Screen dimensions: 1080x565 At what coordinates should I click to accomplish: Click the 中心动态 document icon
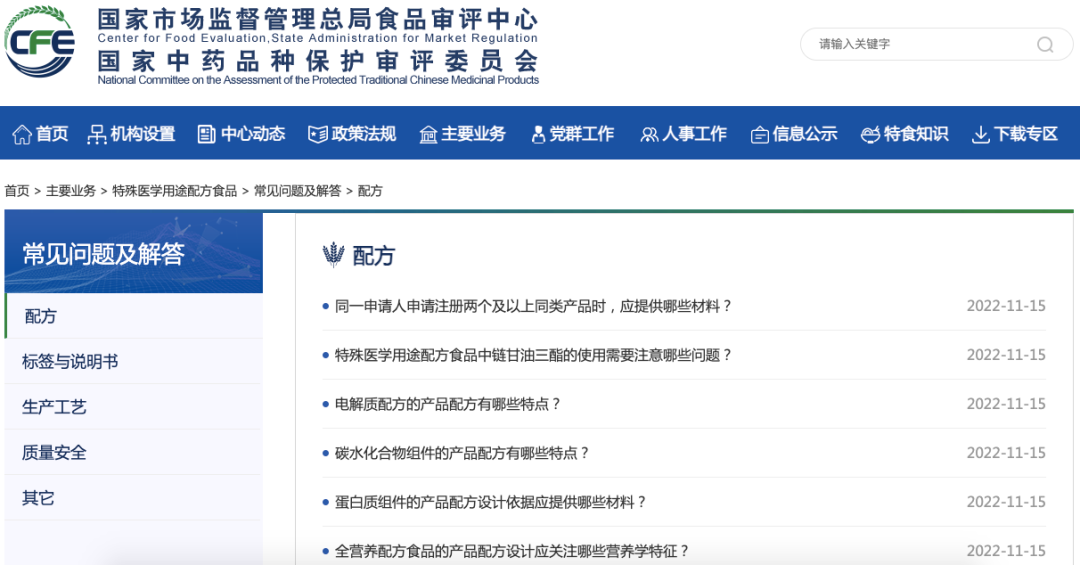tap(207, 134)
